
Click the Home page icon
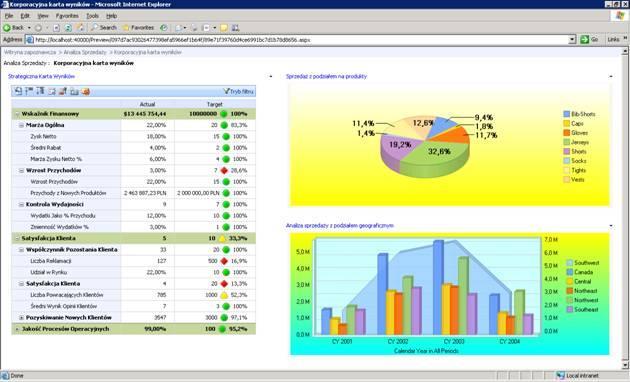(x=80, y=28)
